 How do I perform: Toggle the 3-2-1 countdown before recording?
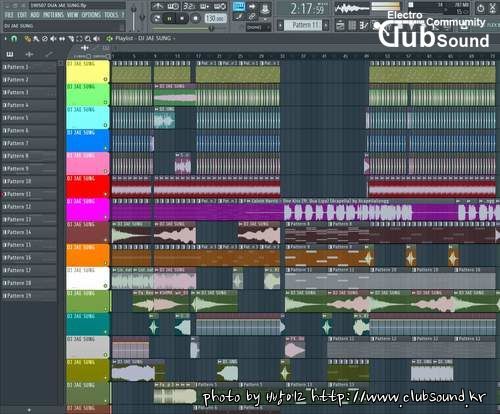(x=189, y=6)
